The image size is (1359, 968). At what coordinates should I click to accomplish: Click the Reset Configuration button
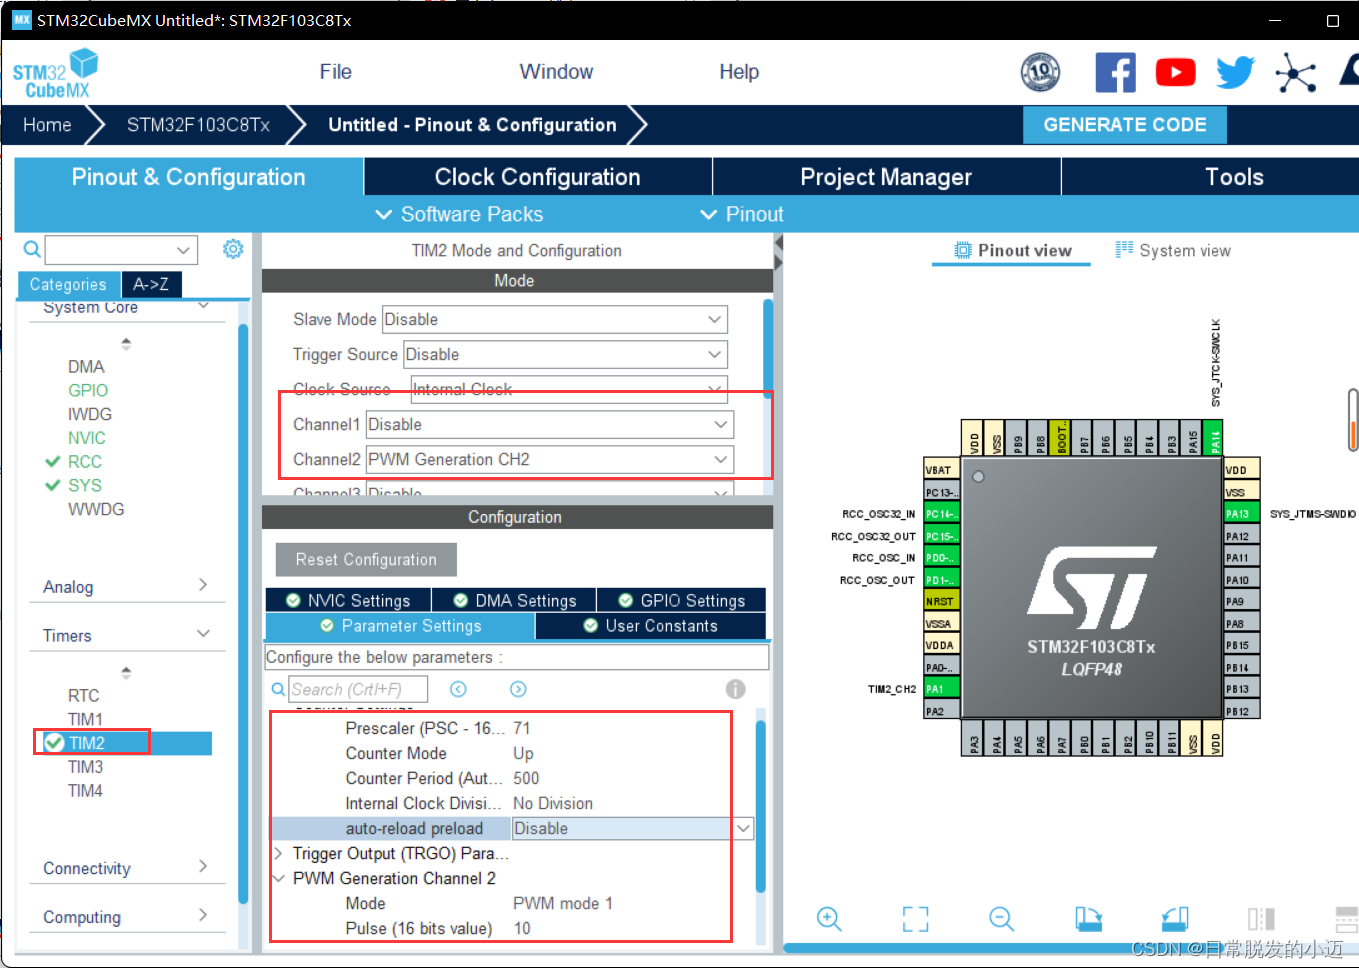pyautogui.click(x=366, y=560)
